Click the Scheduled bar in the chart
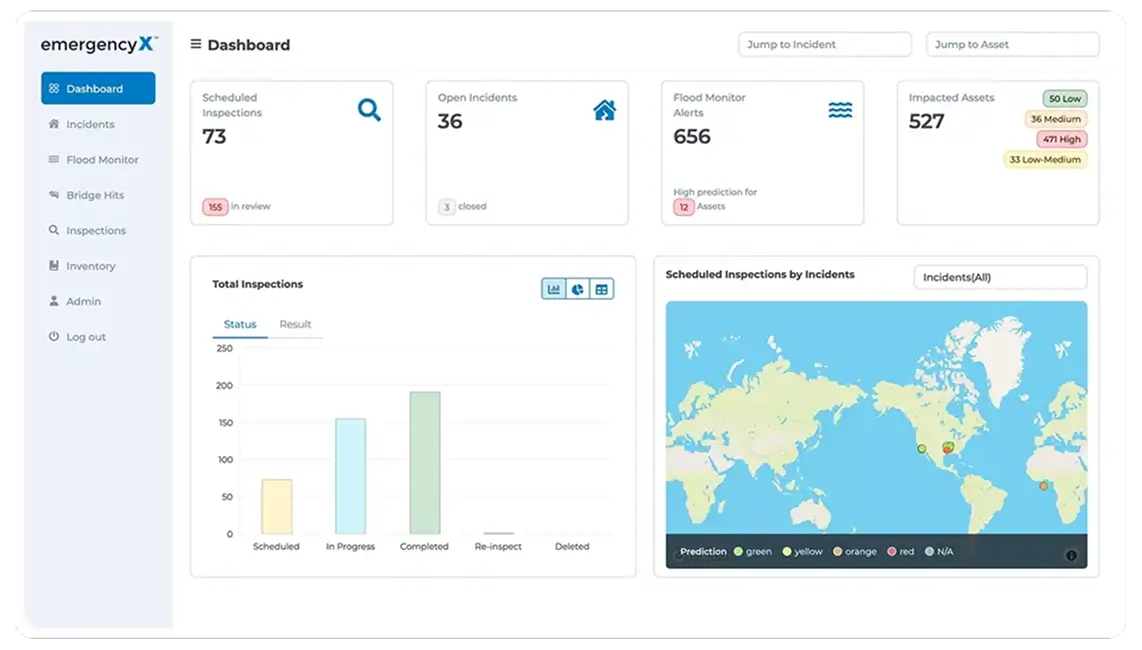1142x650 pixels. click(x=277, y=506)
